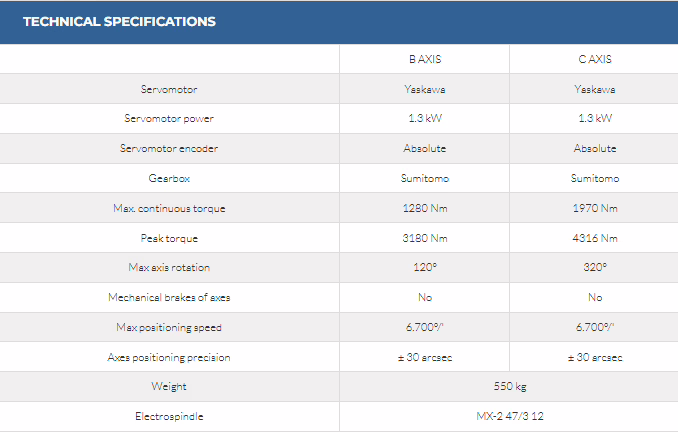Click the Peak torque row label

tap(169, 238)
